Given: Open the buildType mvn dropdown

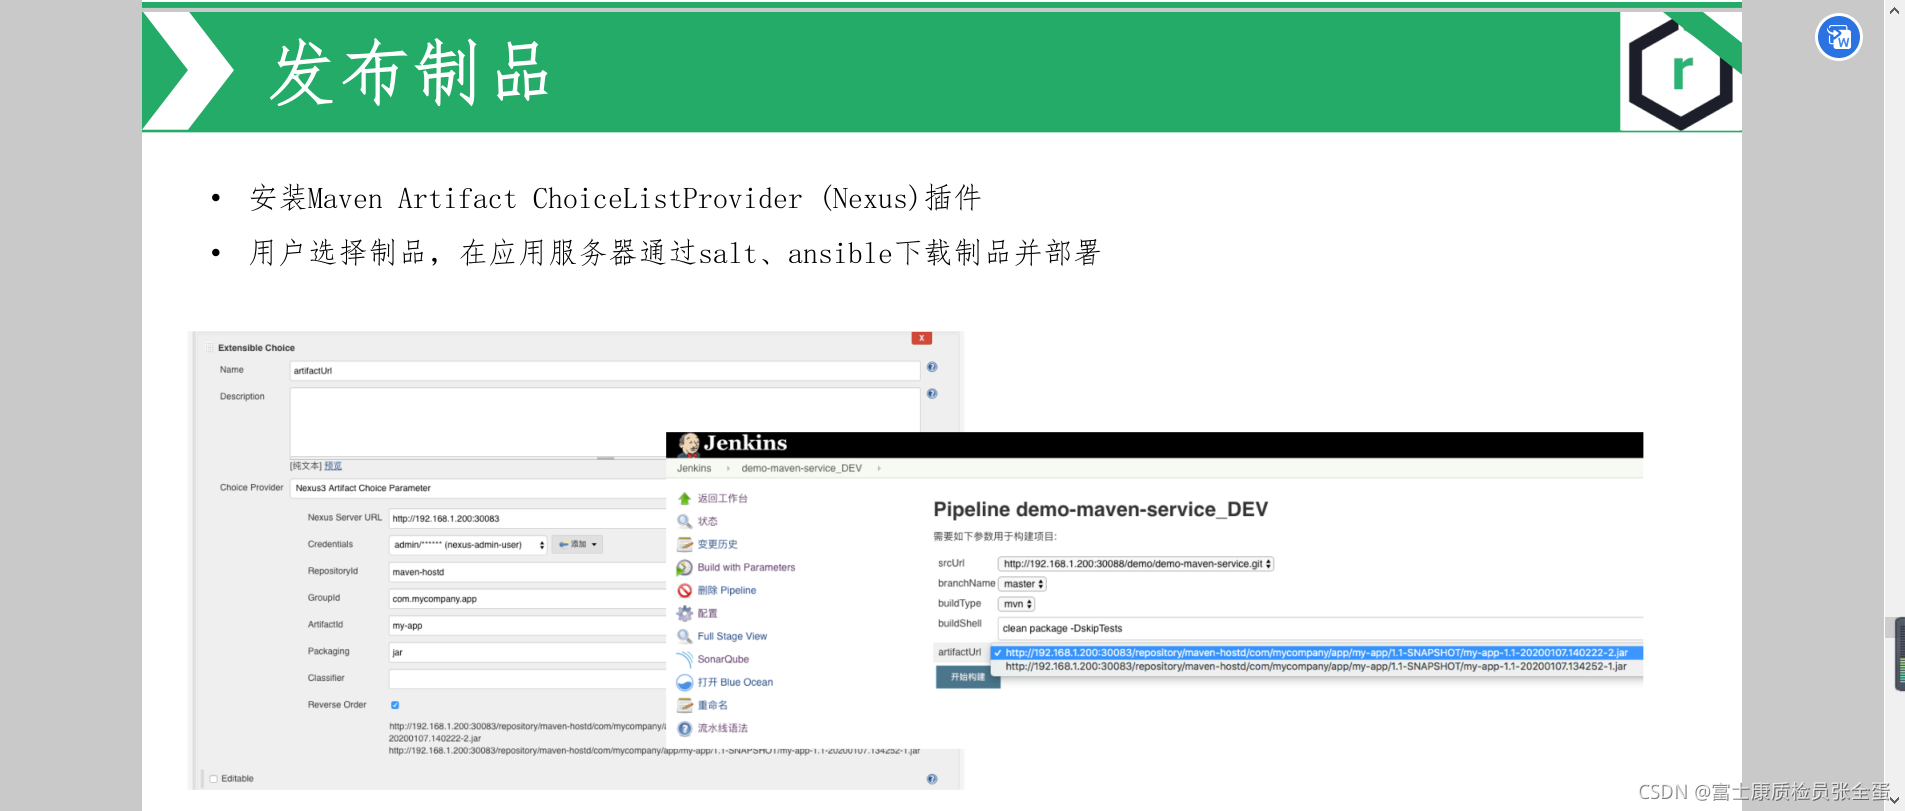Looking at the screenshot, I should tap(1016, 604).
